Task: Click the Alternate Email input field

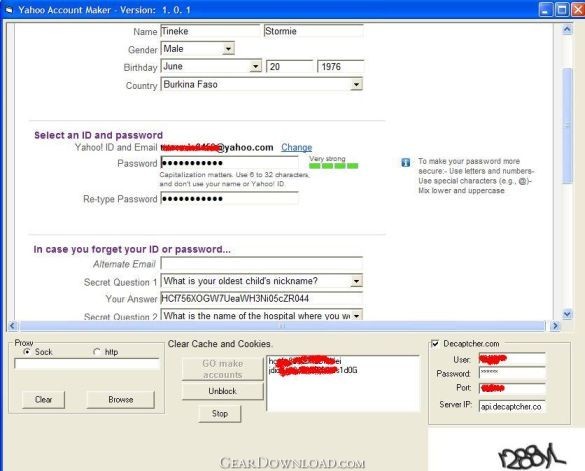Action: 262,263
